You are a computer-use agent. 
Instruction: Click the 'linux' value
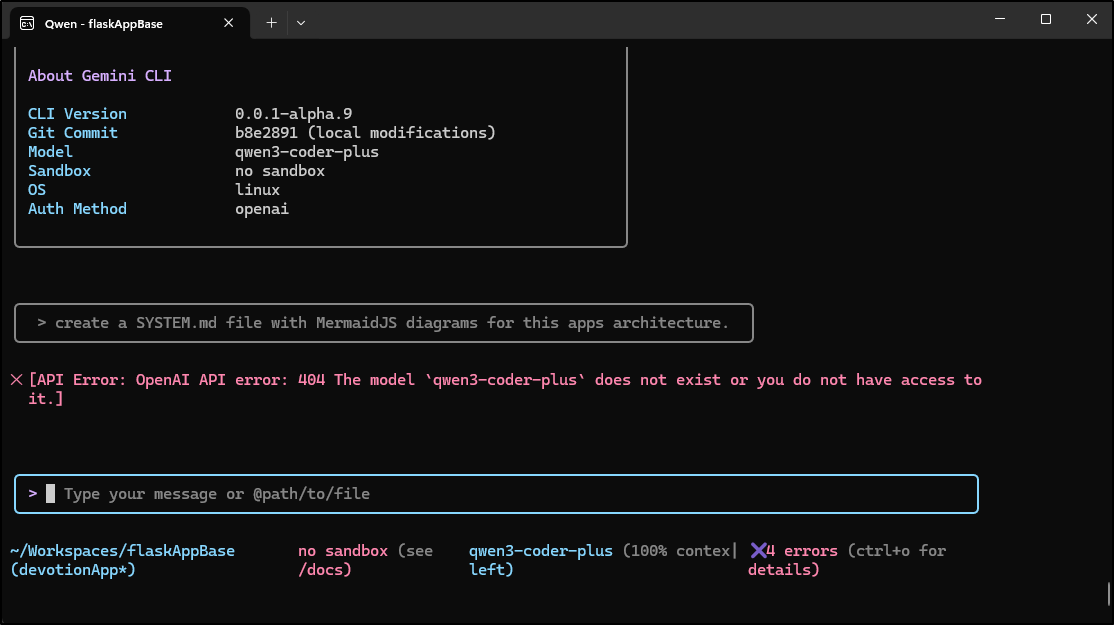point(257,190)
